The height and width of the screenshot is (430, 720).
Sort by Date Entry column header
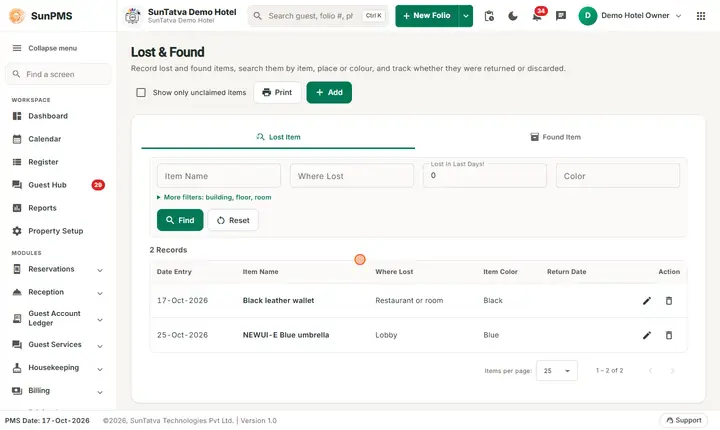(174, 272)
